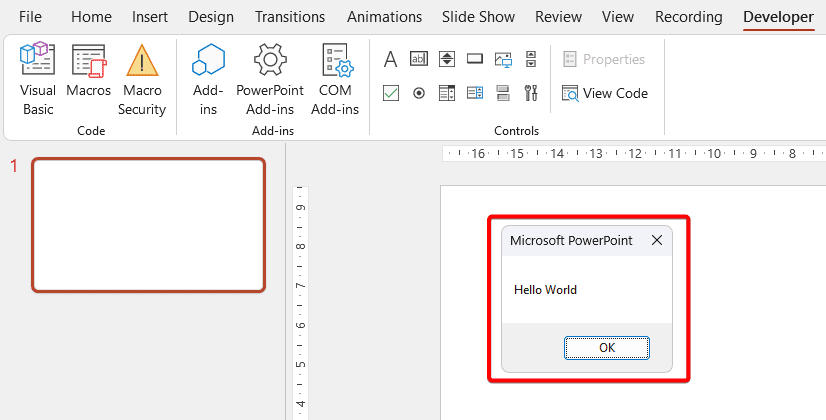Click OK in the Hello World dialog

[607, 348]
